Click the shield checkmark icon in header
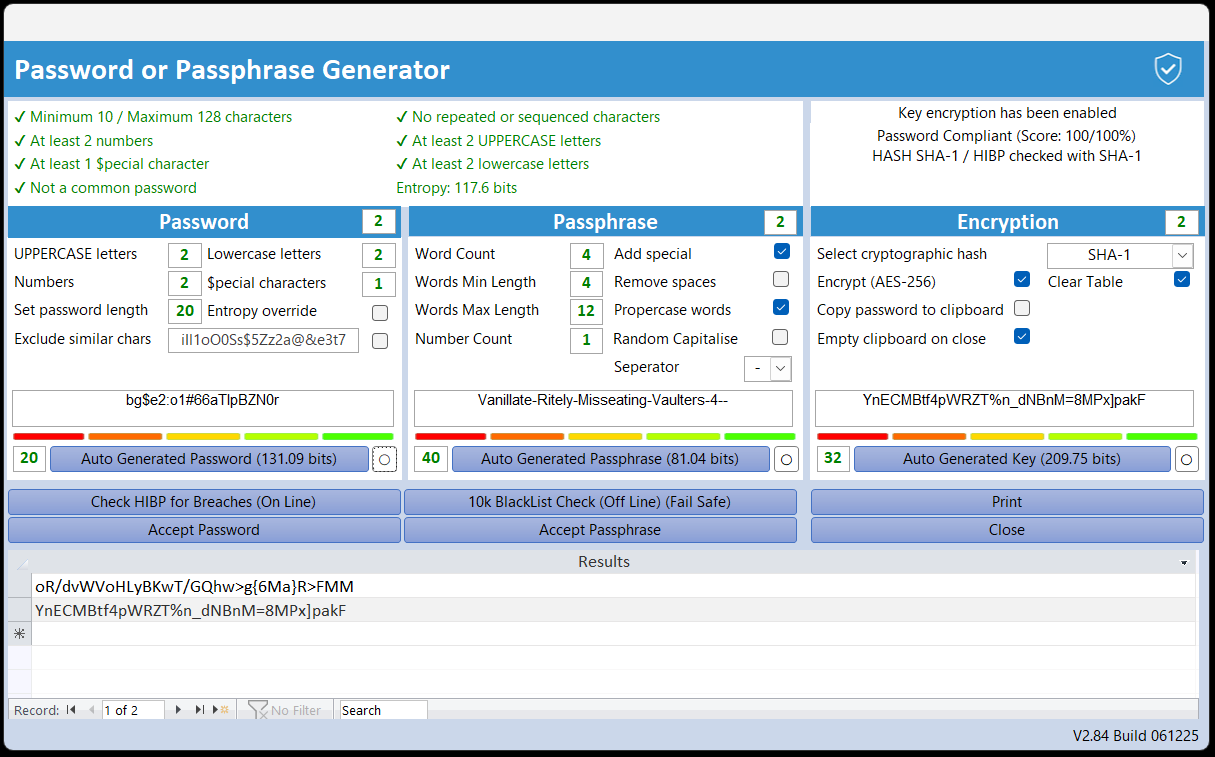This screenshot has width=1215, height=757. coord(1167,69)
